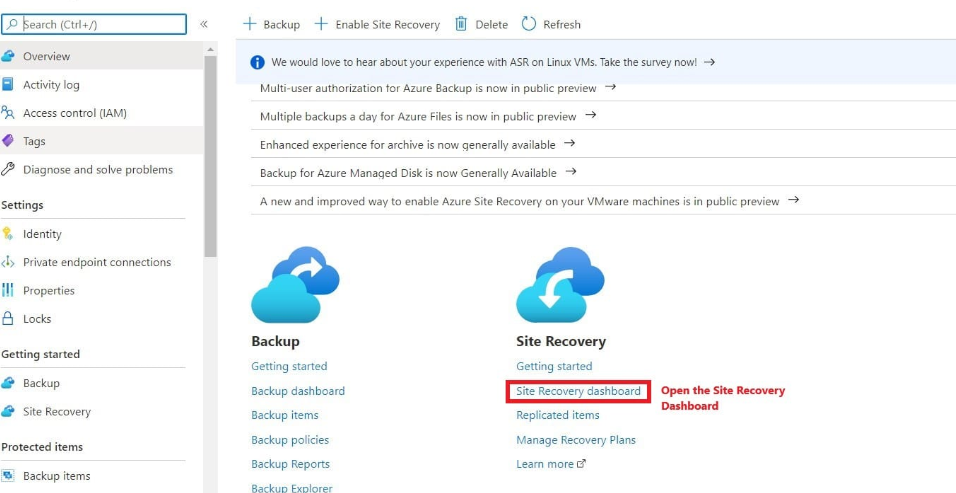This screenshot has width=956, height=493.
Task: Open Properties in Settings section
Action: tap(101, 290)
